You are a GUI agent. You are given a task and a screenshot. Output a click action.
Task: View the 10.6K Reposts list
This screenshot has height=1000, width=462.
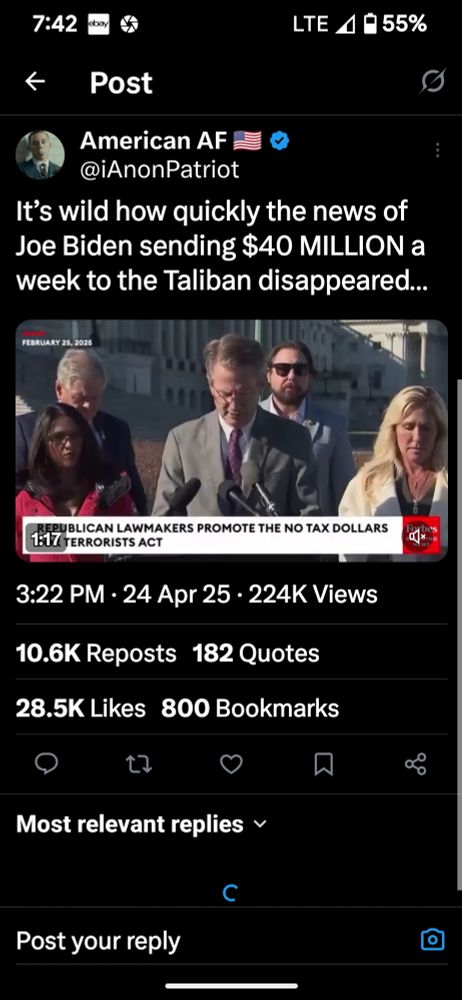pos(96,653)
